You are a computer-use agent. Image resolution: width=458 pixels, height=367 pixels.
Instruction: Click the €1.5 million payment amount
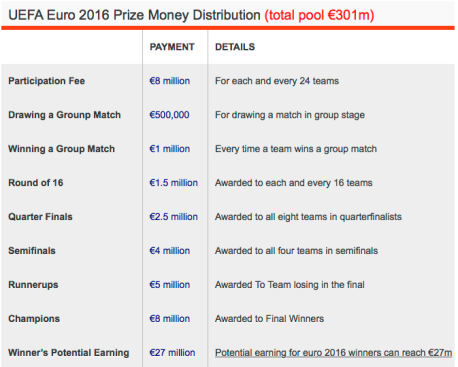click(x=174, y=183)
